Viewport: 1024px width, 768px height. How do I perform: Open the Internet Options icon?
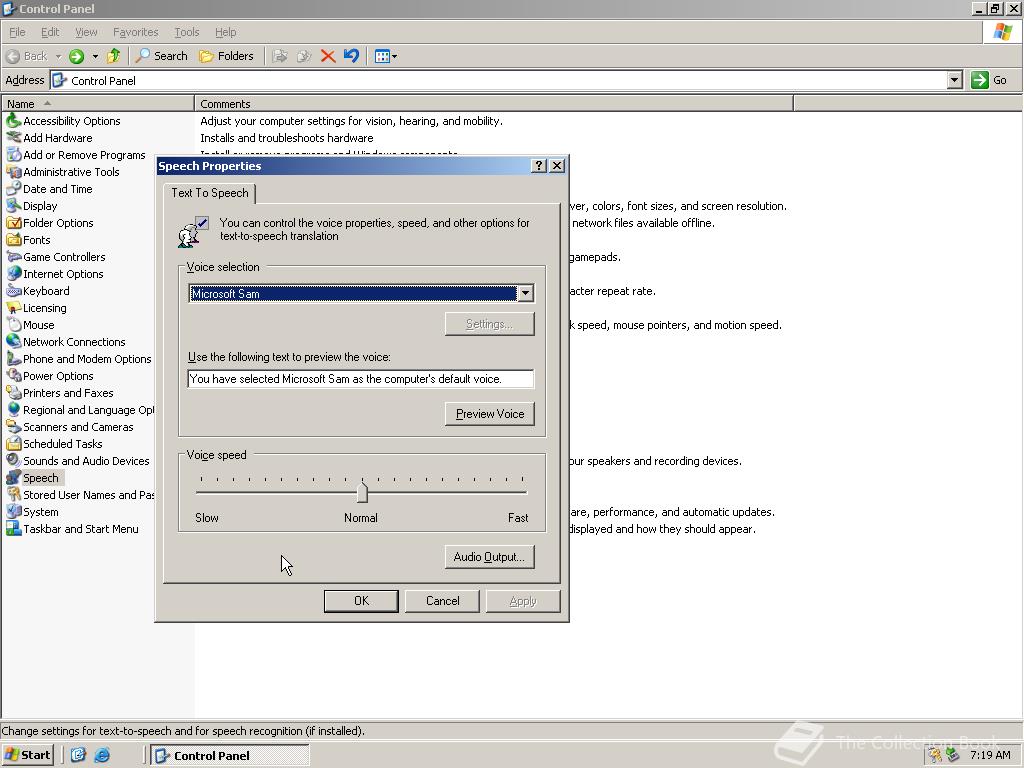[x=14, y=274]
